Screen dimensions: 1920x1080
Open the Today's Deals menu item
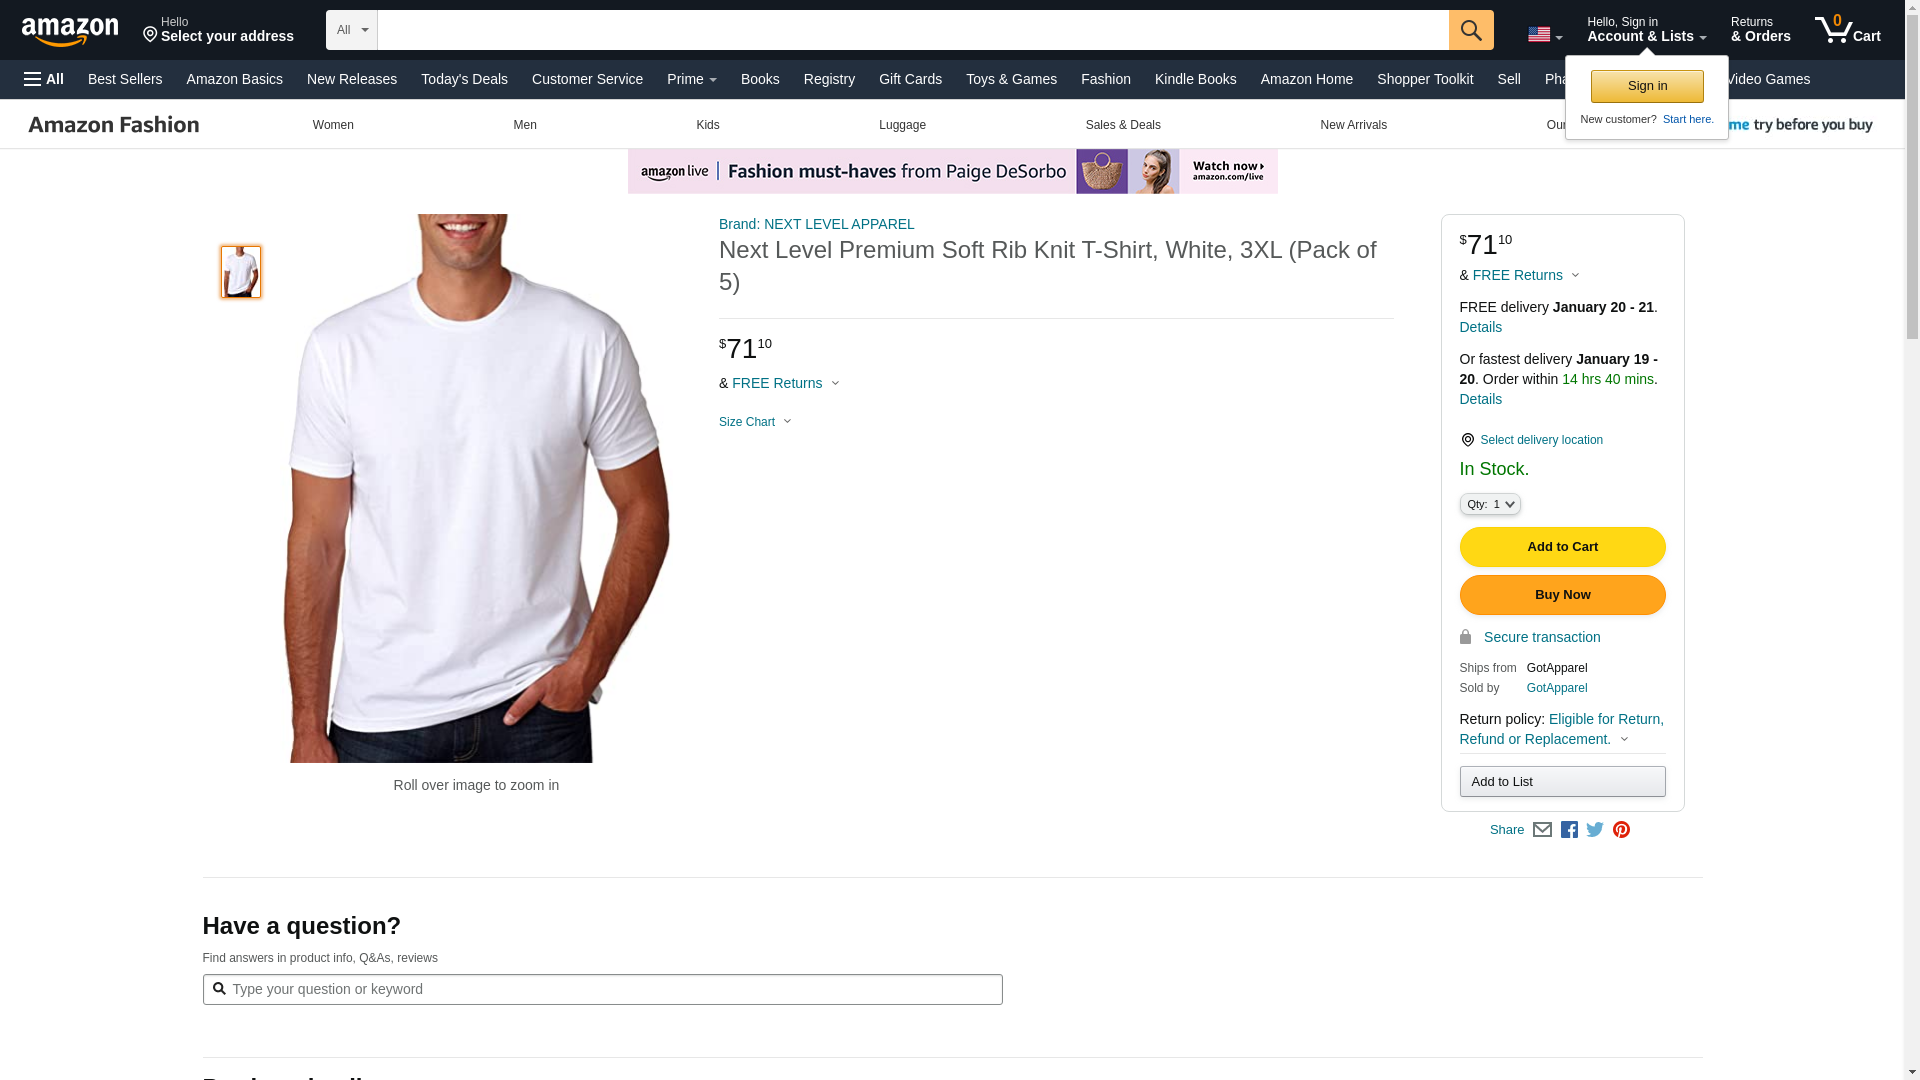pyautogui.click(x=464, y=79)
